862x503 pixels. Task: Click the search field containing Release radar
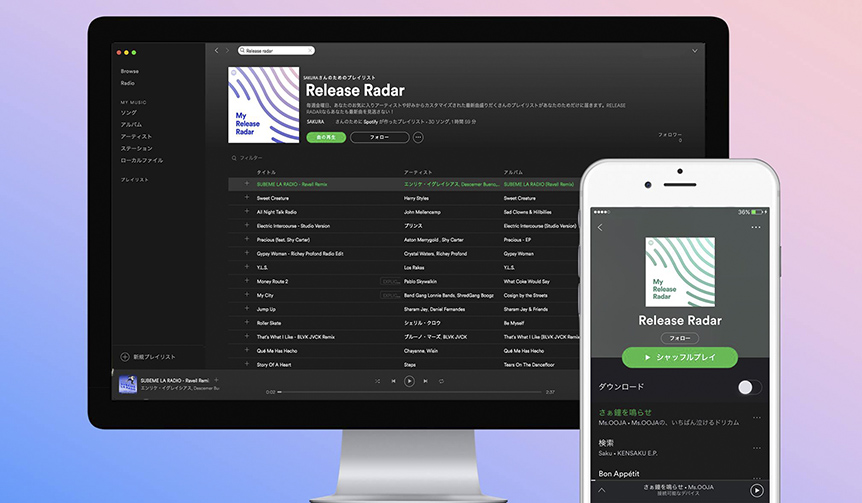(276, 50)
